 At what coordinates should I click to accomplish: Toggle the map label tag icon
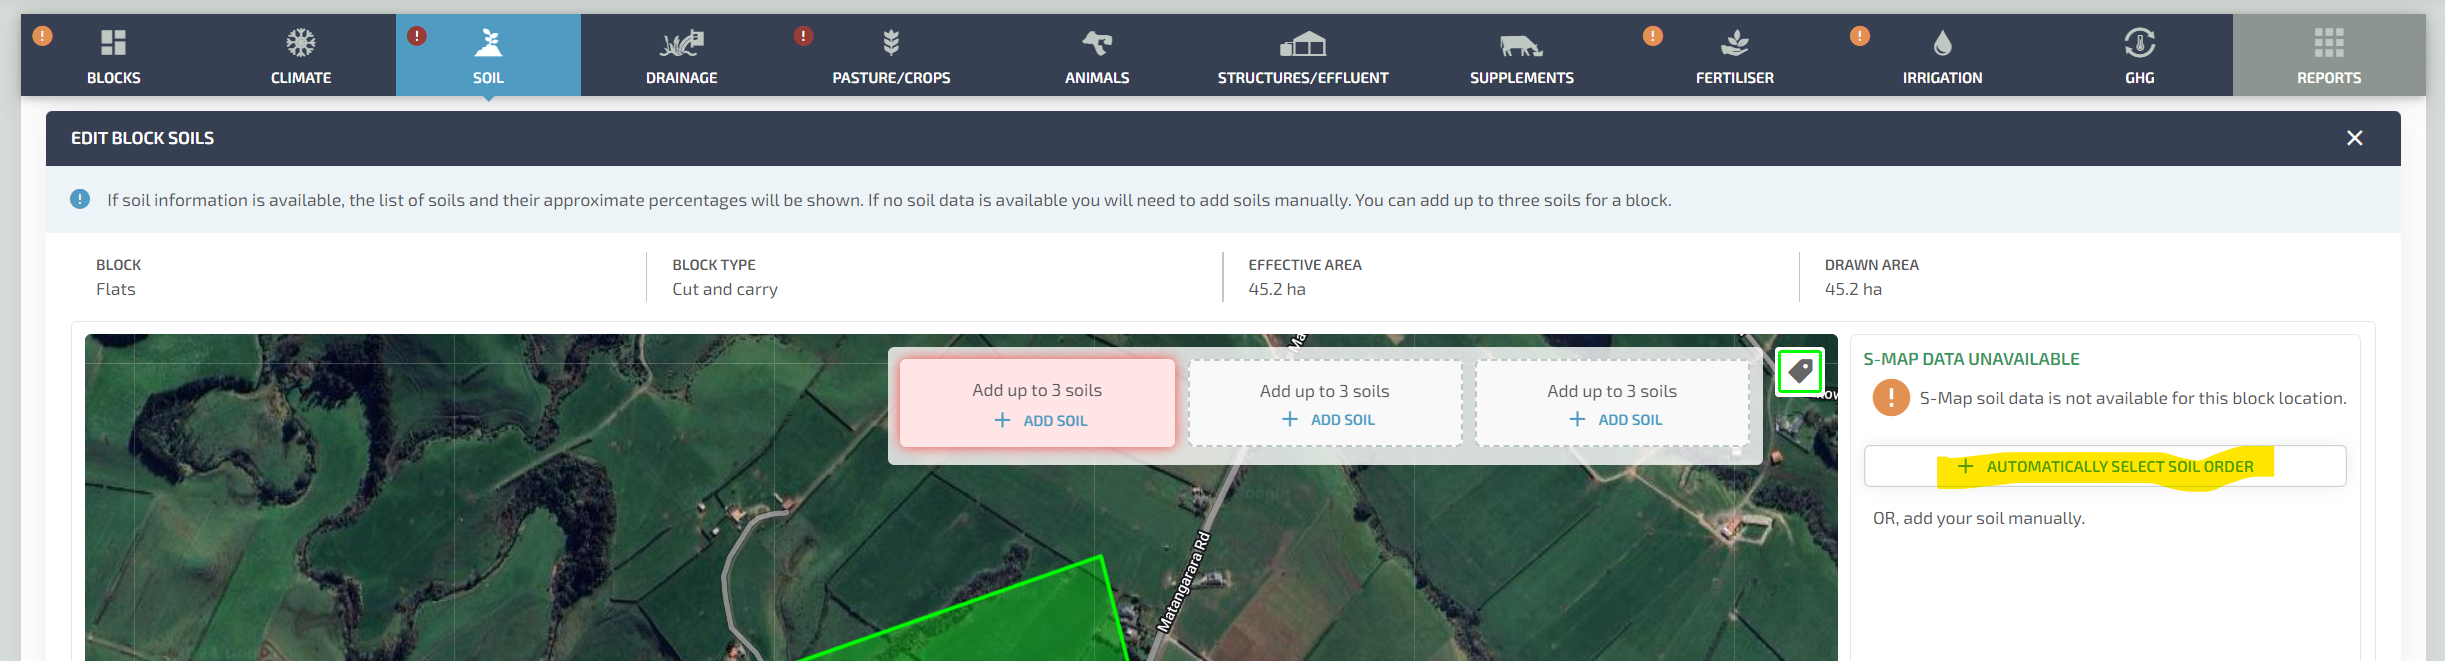click(1800, 372)
